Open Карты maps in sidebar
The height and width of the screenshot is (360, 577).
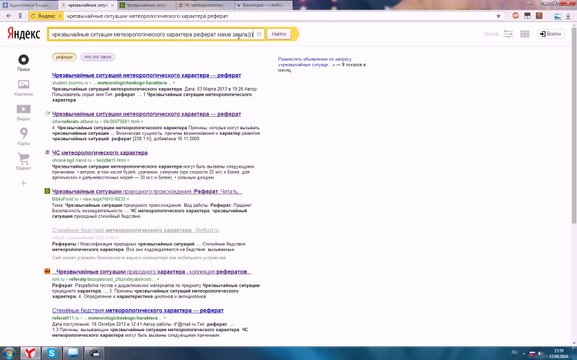point(24,136)
